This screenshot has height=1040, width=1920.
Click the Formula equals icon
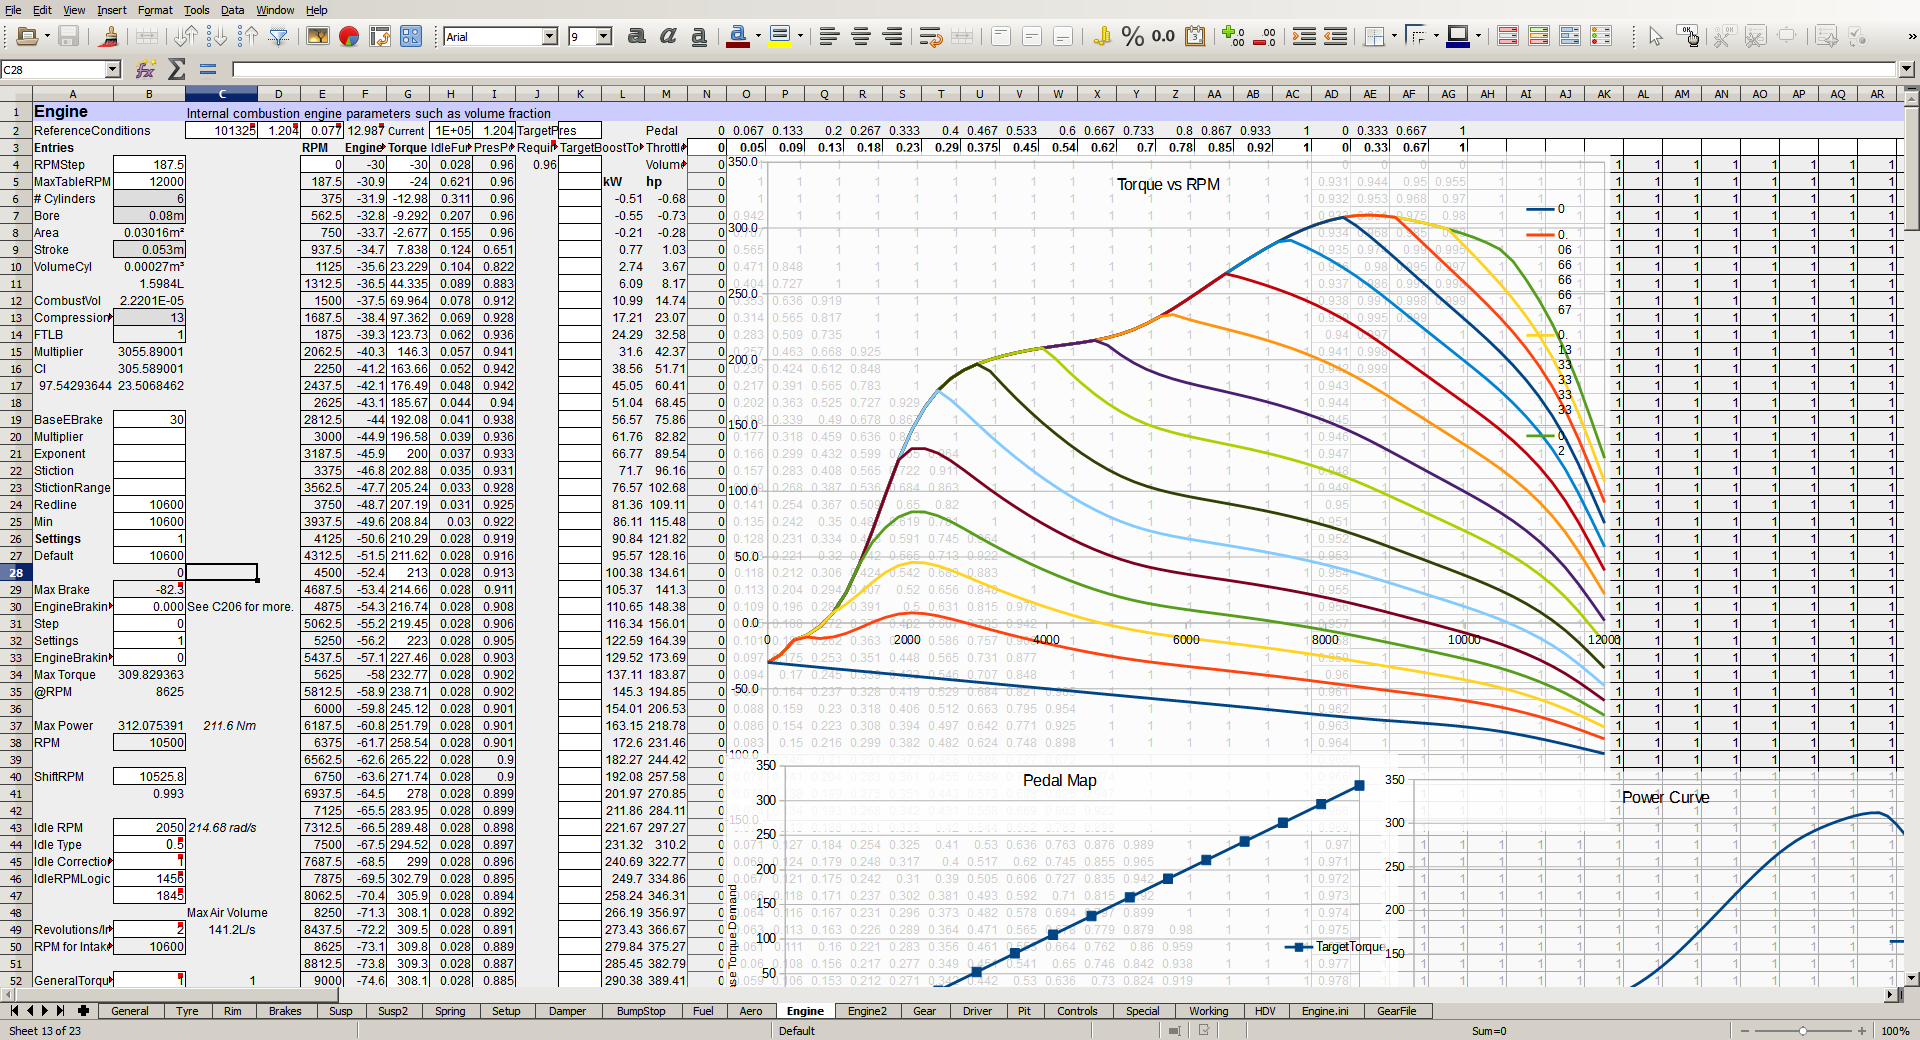tap(208, 69)
